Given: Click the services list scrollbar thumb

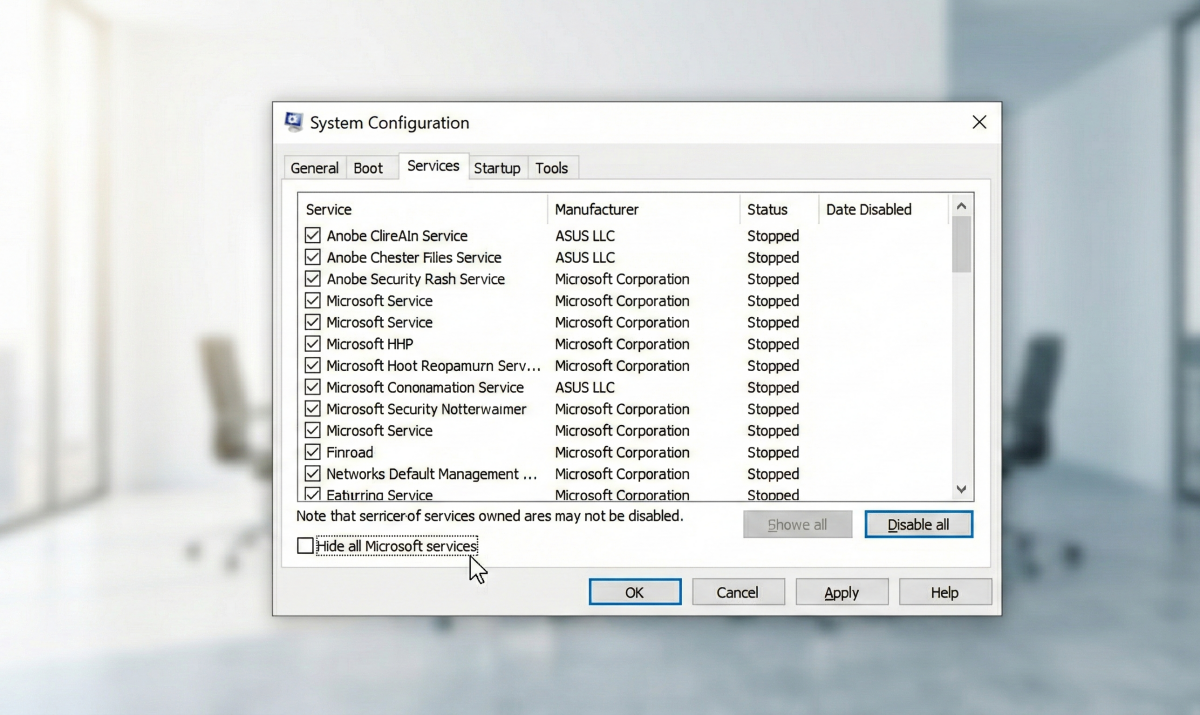Looking at the screenshot, I should 961,244.
